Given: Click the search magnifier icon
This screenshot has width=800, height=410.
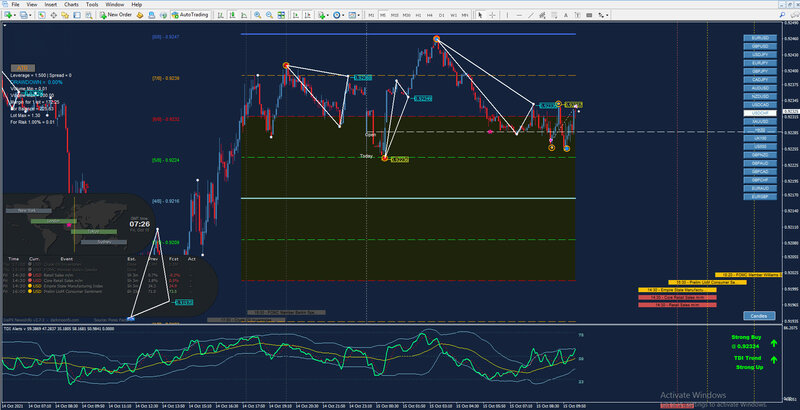Looking at the screenshot, I should click(x=782, y=15).
